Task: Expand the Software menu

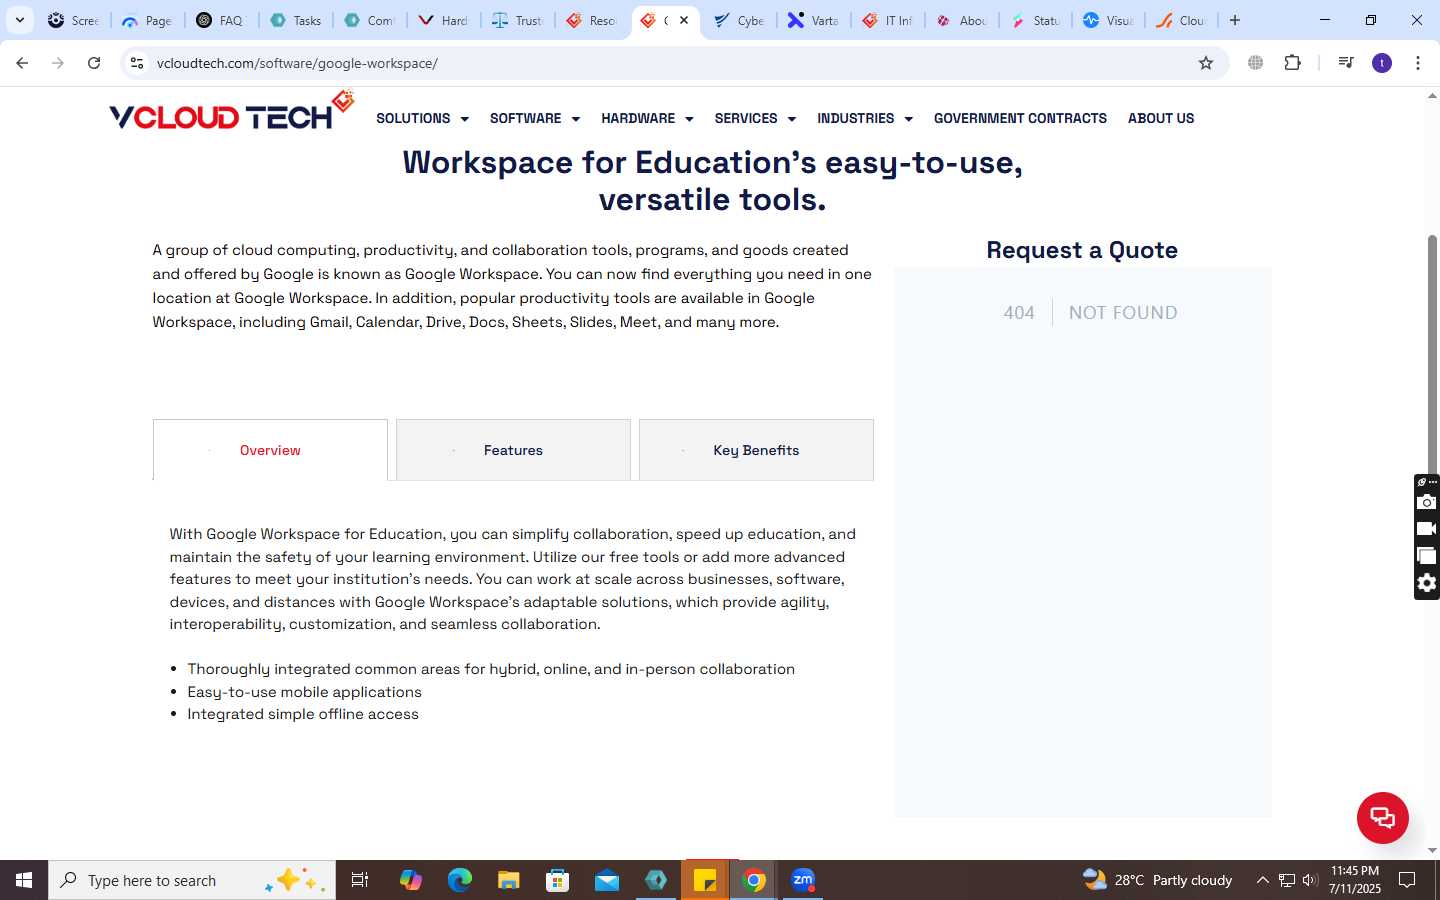Action: tap(535, 118)
